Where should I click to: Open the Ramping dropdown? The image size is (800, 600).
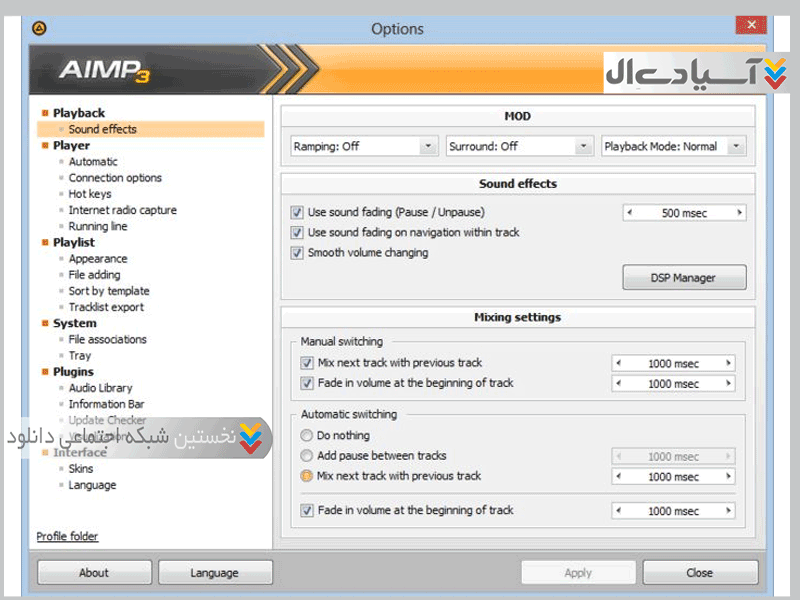[x=365, y=146]
